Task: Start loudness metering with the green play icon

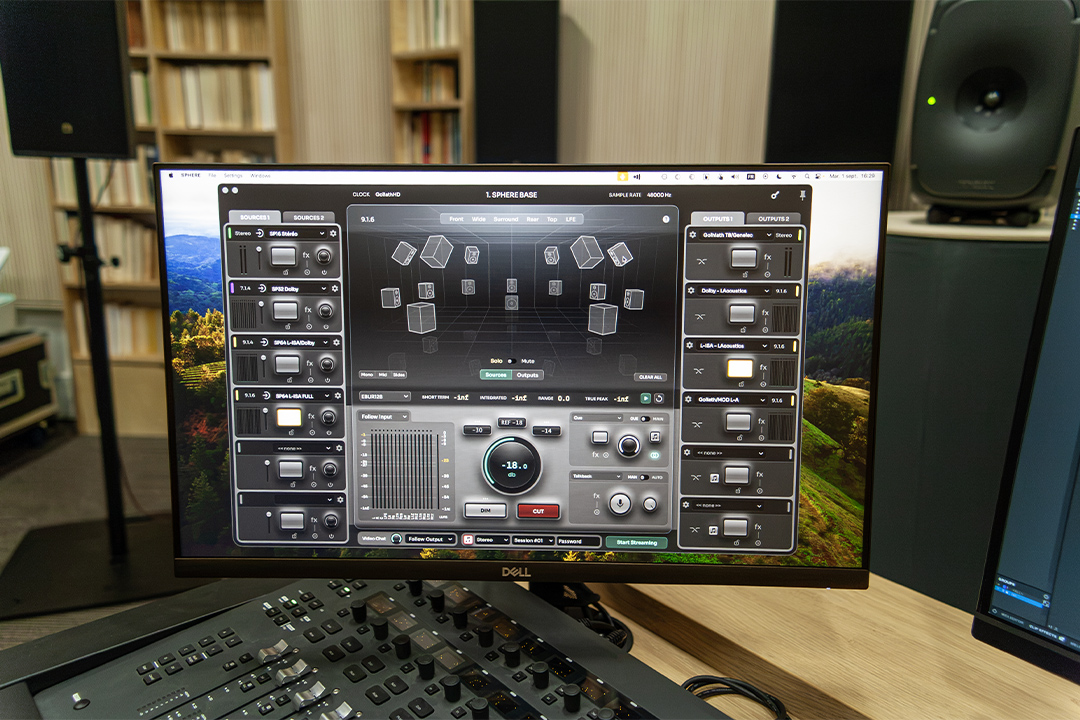Action: point(645,398)
